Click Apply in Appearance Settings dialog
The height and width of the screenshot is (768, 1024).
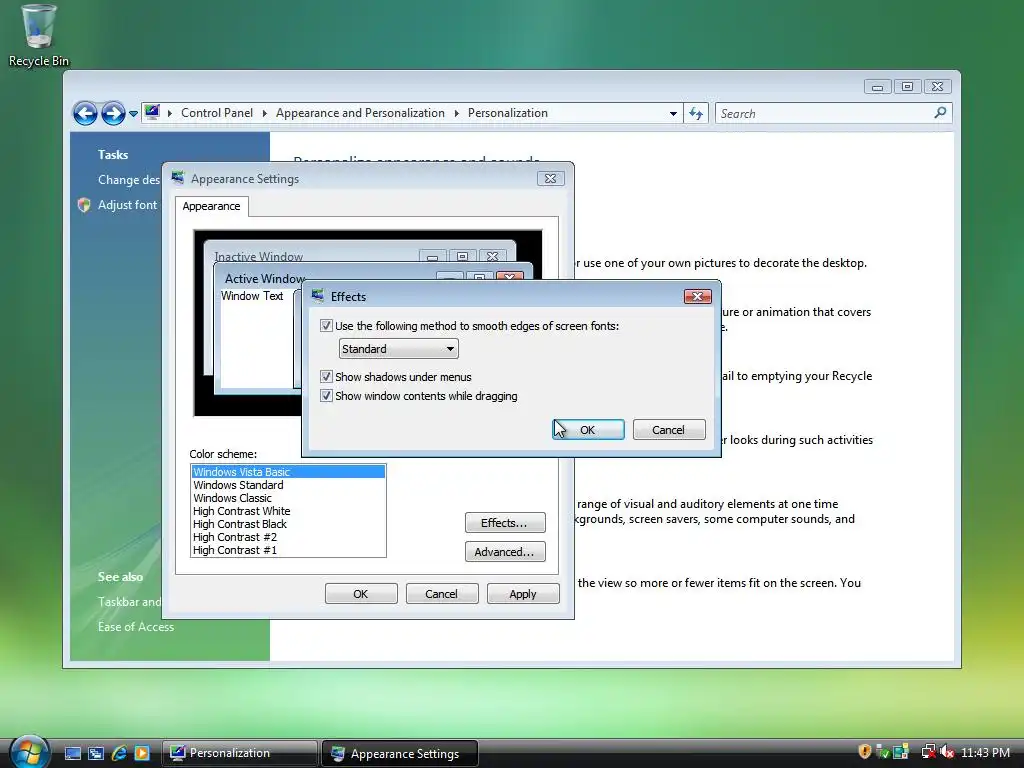coord(523,594)
